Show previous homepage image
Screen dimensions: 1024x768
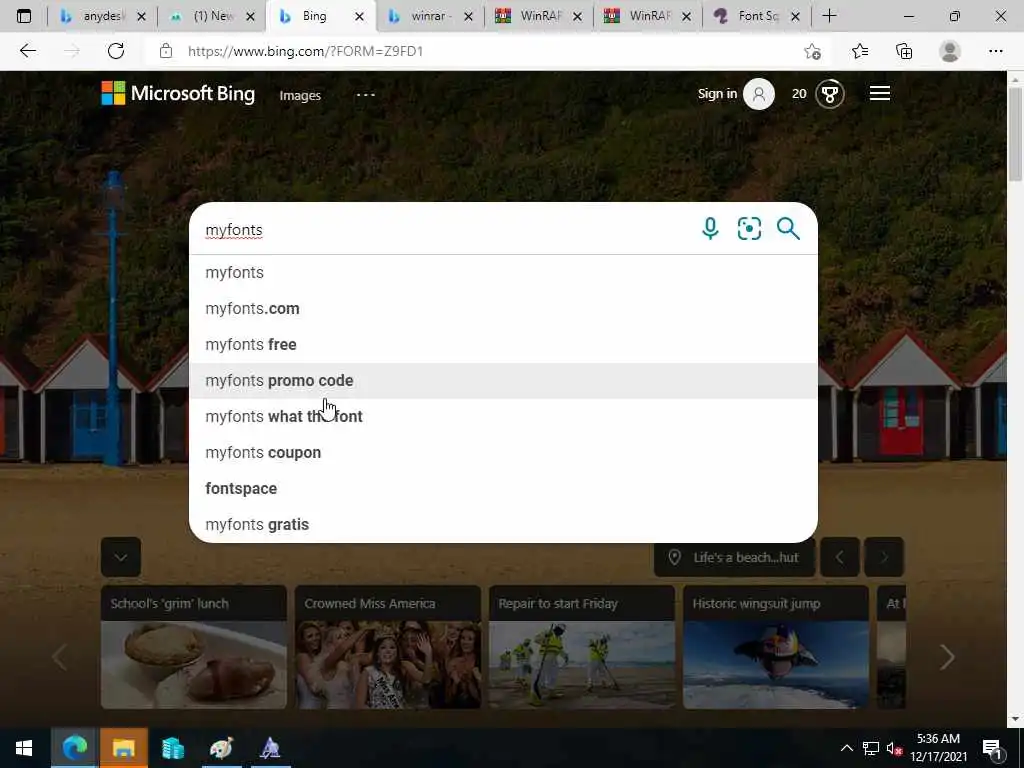(x=840, y=557)
